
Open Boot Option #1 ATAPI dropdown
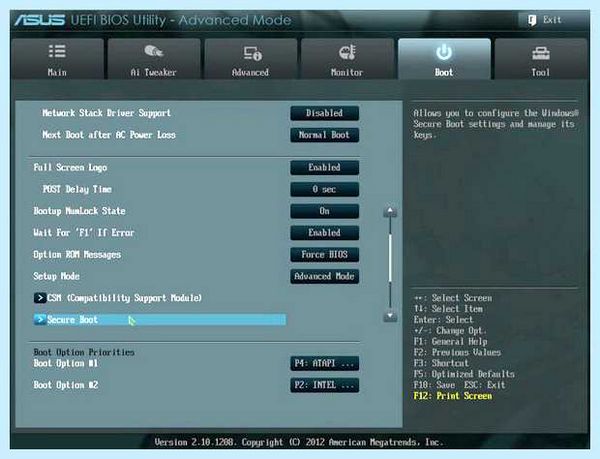tap(324, 363)
